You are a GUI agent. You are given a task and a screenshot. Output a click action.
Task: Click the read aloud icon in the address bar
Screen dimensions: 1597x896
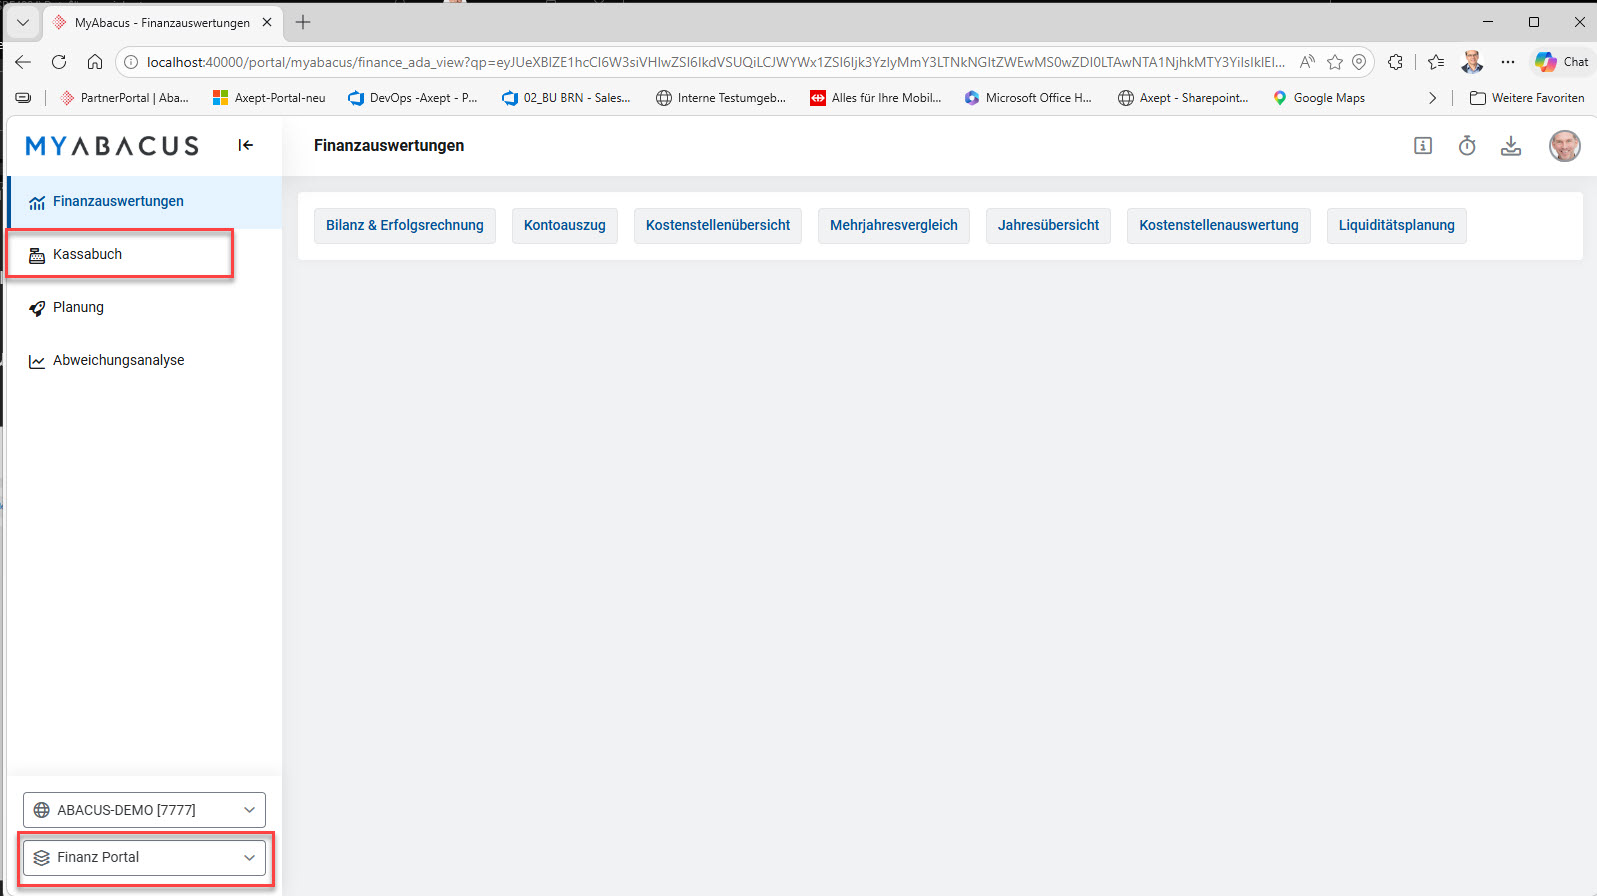point(1307,62)
